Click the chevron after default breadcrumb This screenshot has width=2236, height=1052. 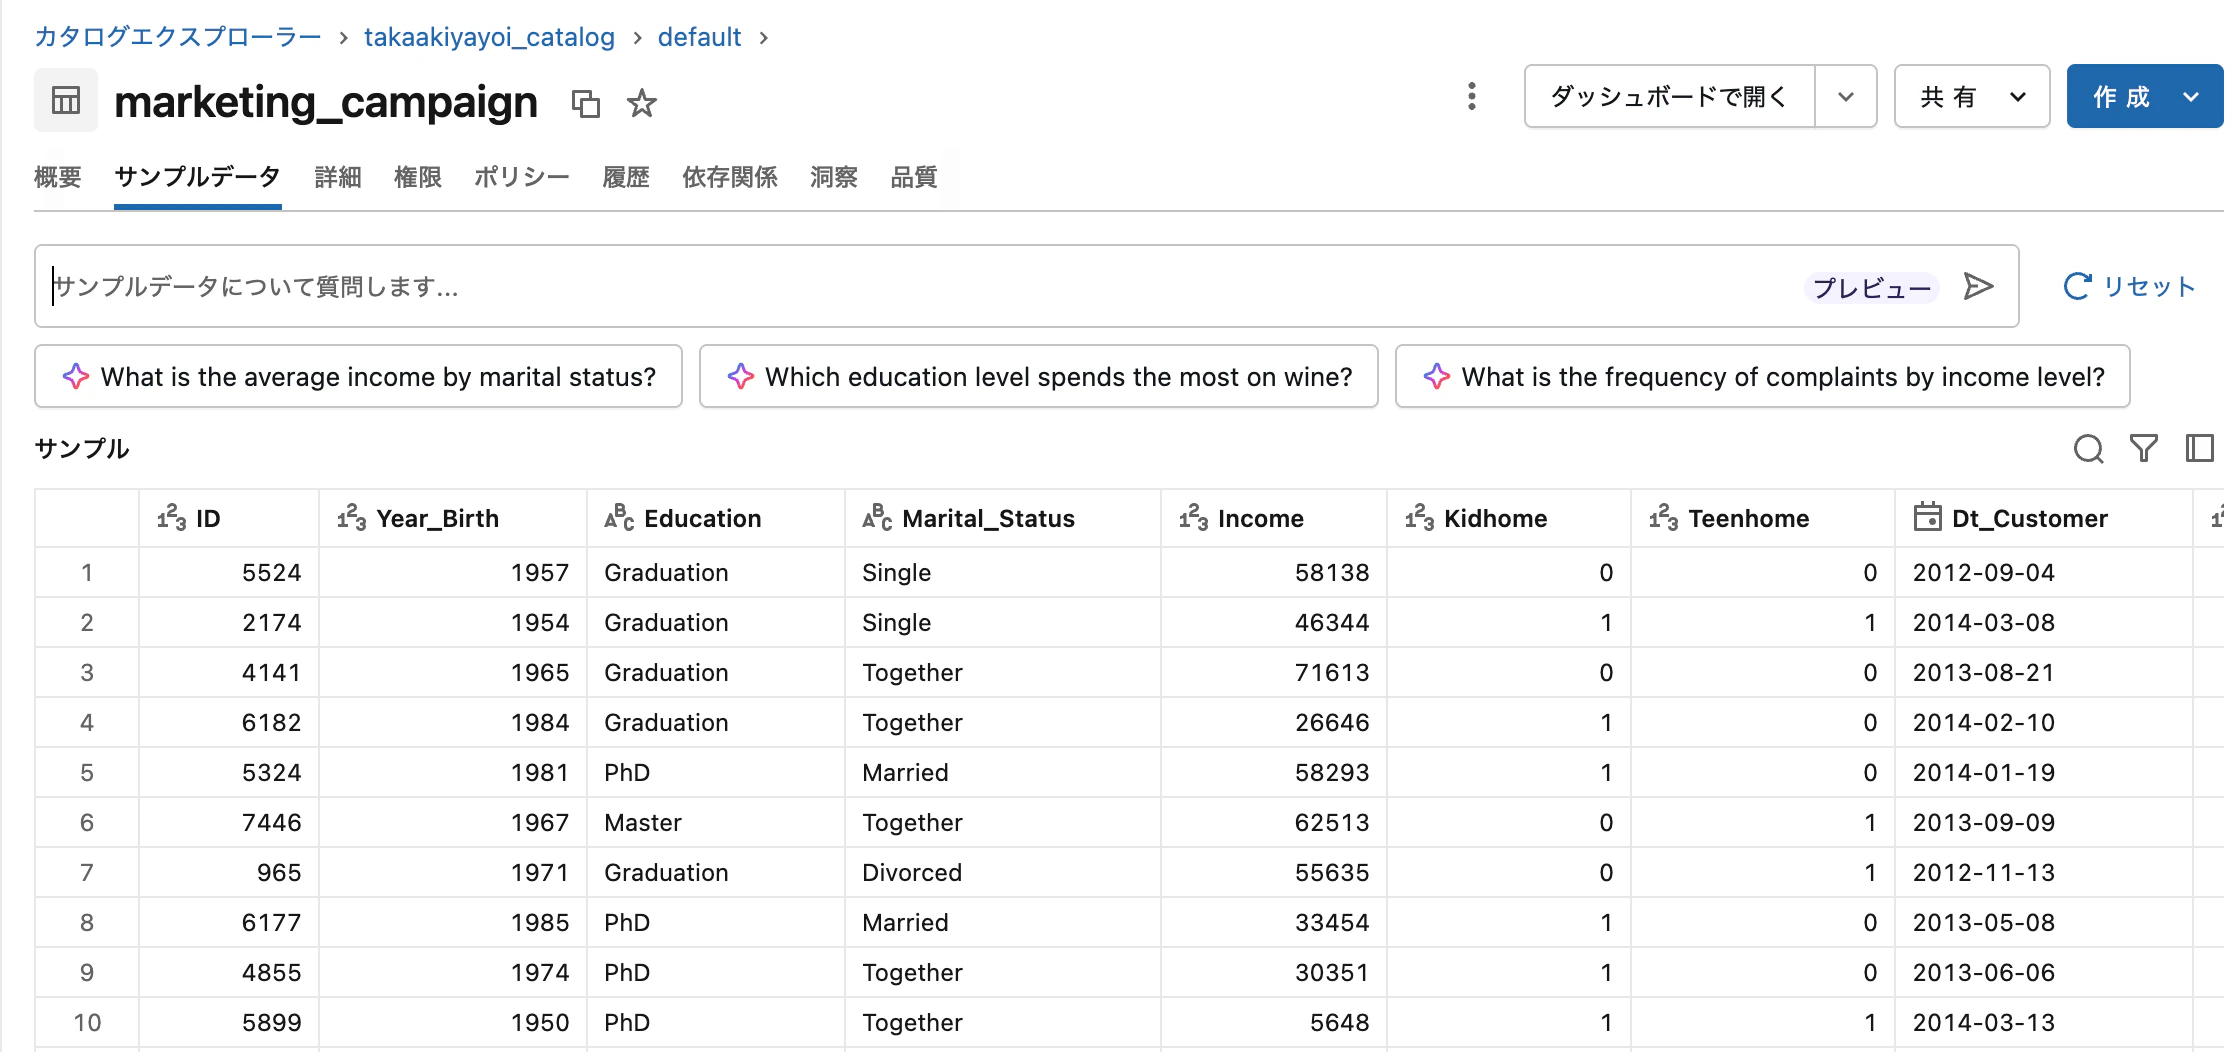(x=764, y=38)
